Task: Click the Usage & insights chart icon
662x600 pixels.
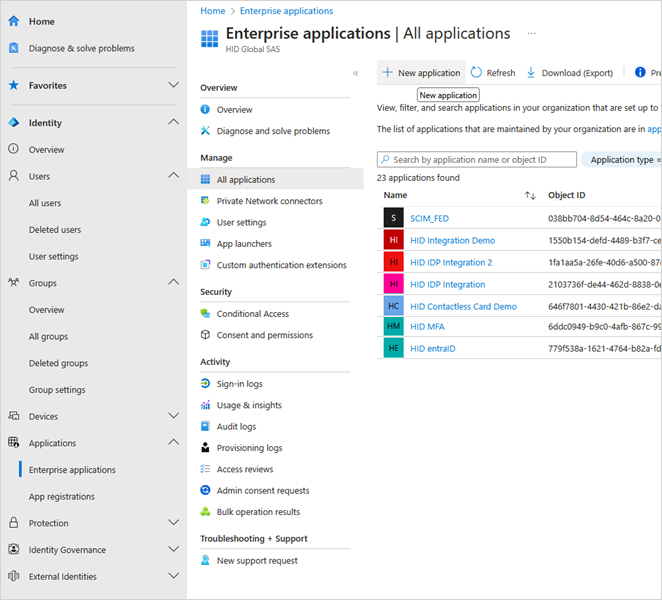Action: (x=205, y=405)
